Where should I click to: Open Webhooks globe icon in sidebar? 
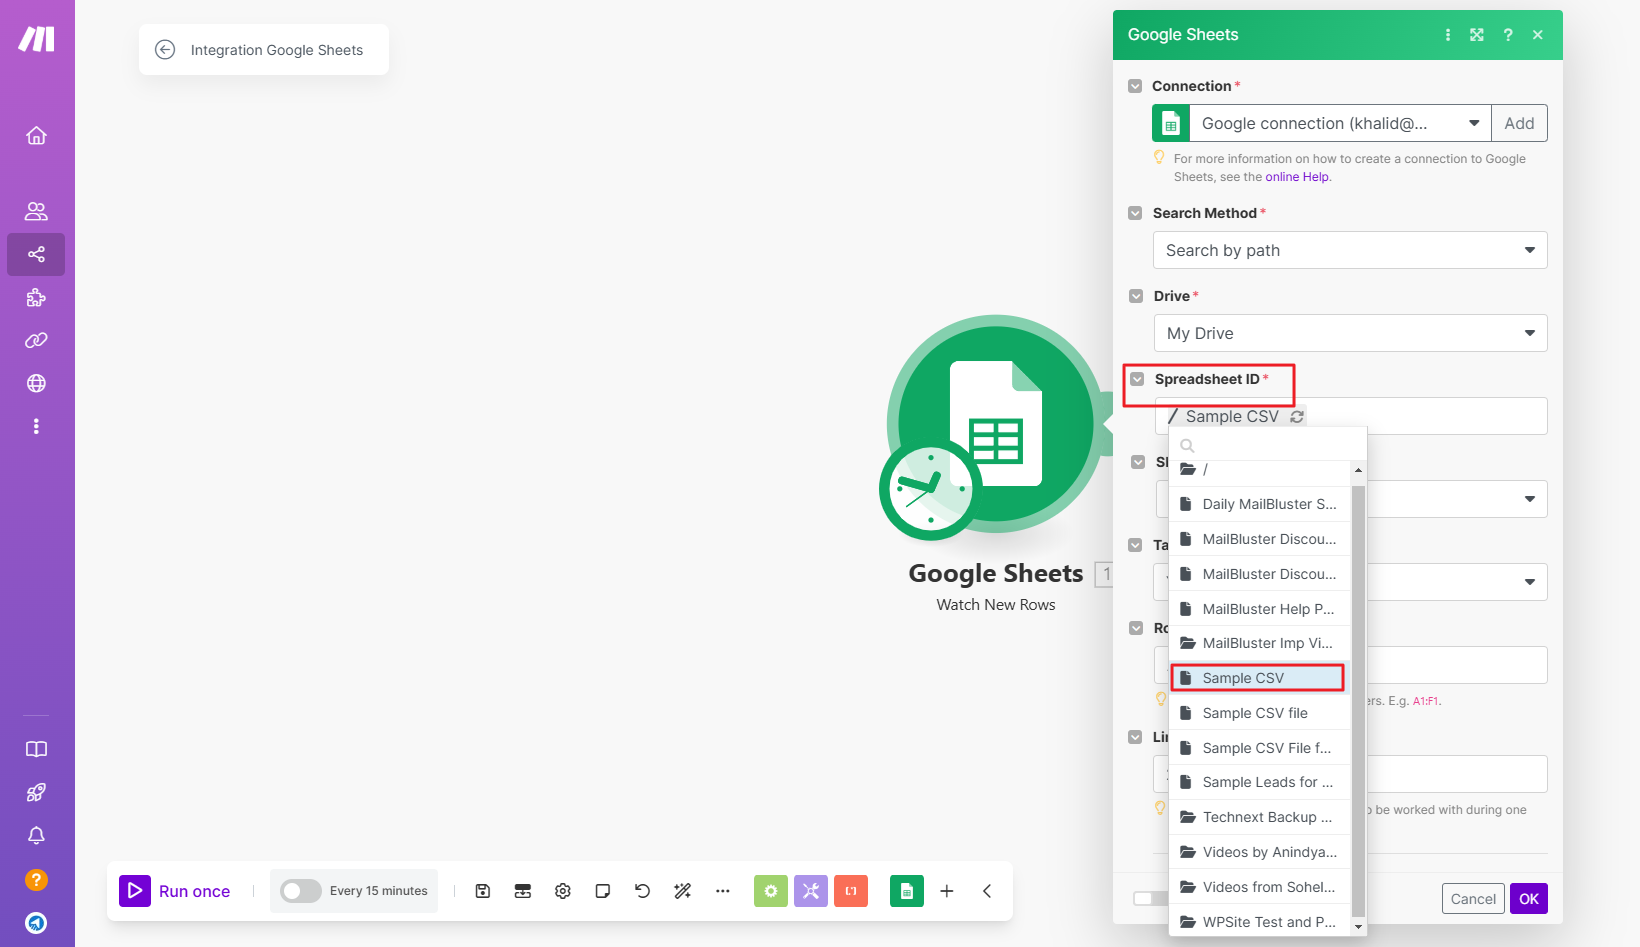36,383
